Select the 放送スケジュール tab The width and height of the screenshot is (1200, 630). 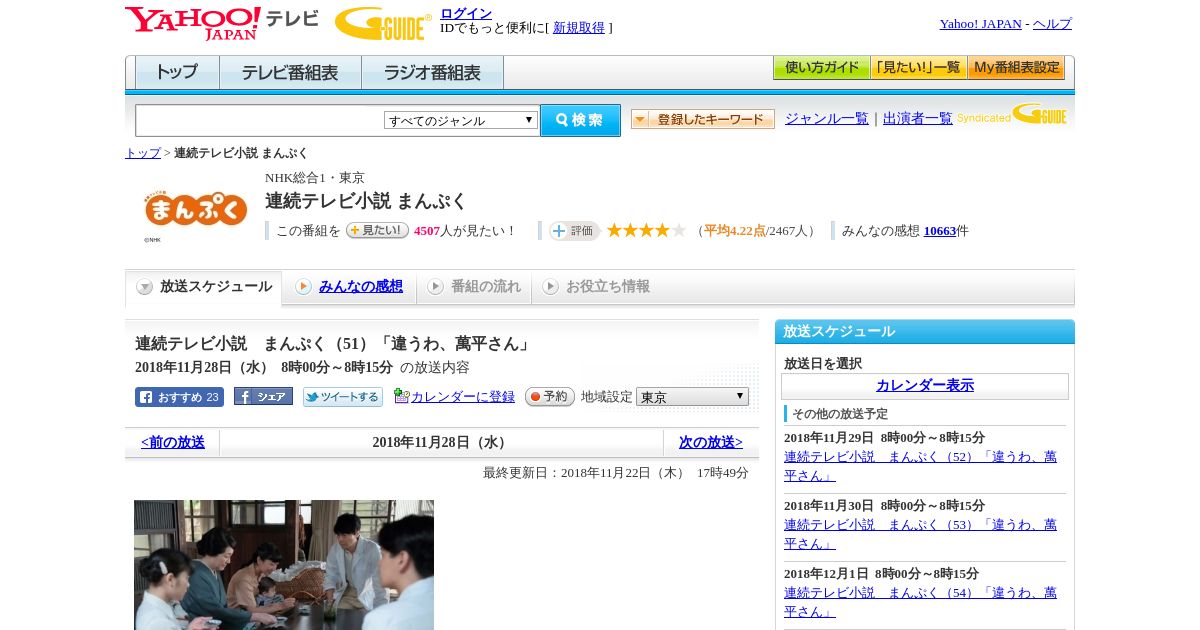pyautogui.click(x=204, y=287)
